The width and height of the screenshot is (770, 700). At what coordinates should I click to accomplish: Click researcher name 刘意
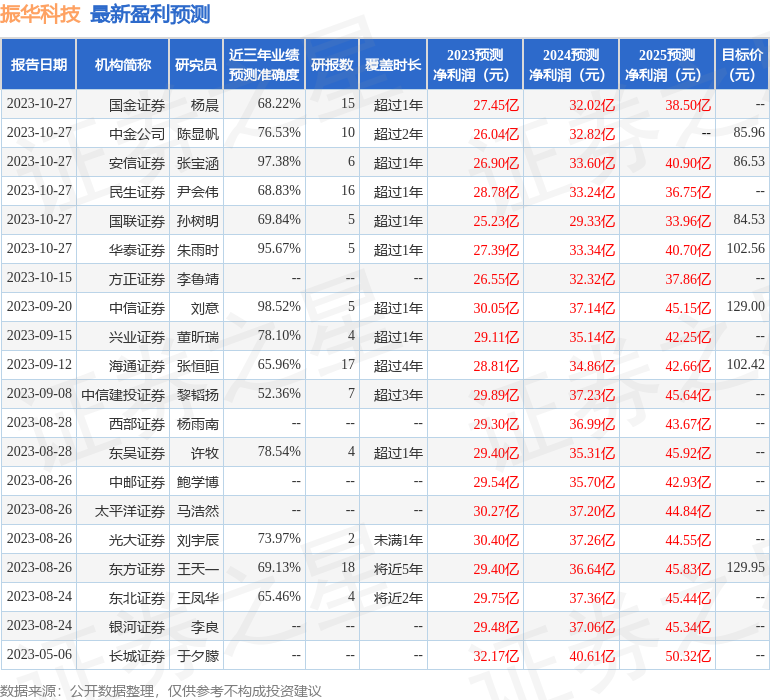coord(205,308)
